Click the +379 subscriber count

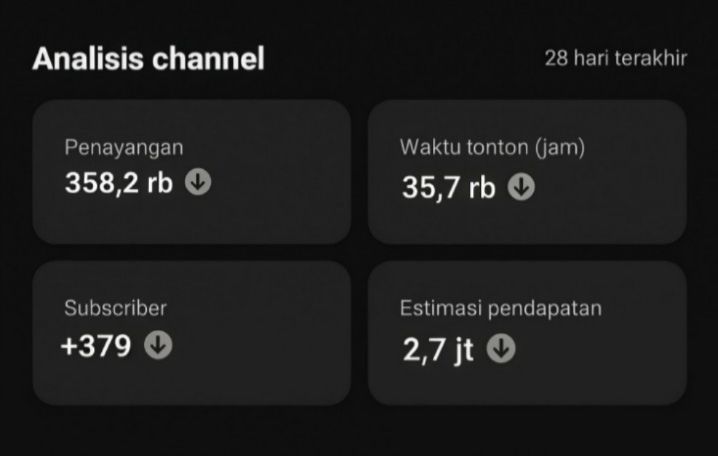[96, 346]
